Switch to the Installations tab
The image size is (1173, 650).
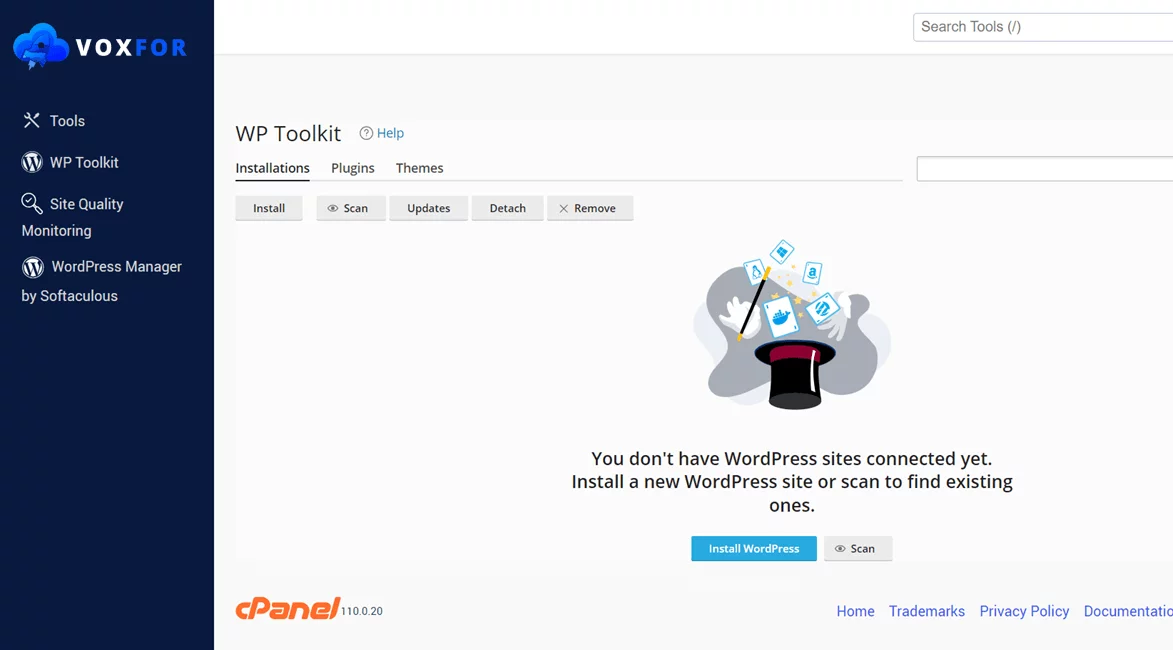pos(272,168)
